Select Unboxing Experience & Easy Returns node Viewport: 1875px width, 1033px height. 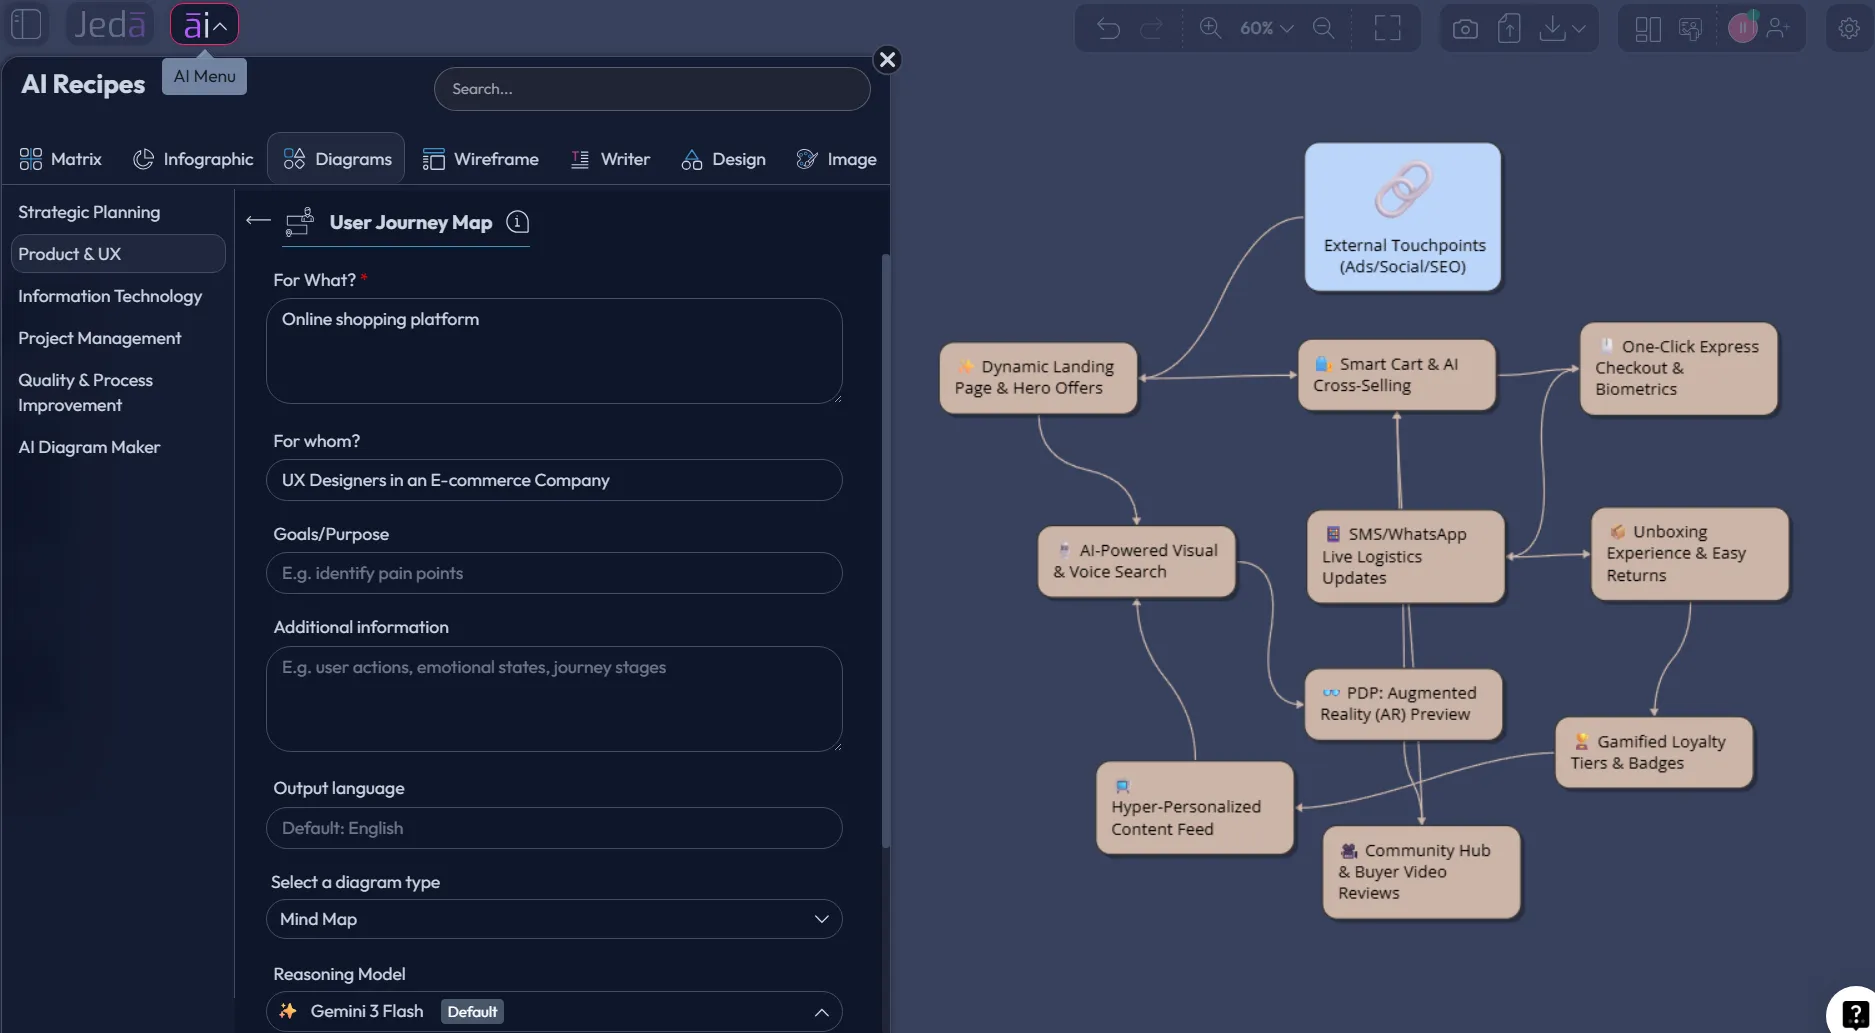click(x=1690, y=554)
